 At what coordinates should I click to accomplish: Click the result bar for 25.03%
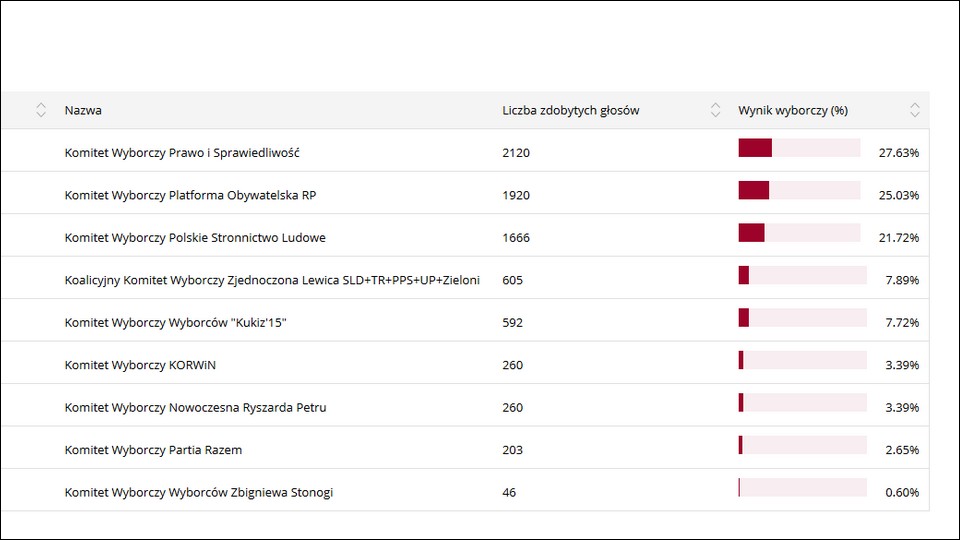tap(799, 190)
